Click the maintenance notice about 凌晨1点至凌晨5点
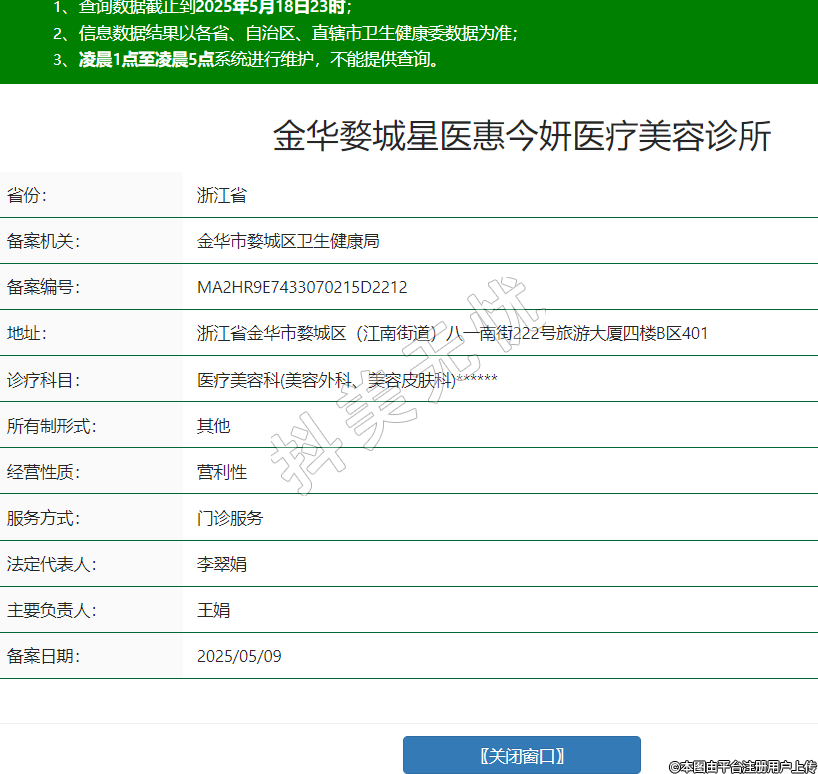The width and height of the screenshot is (818, 774). [258, 59]
